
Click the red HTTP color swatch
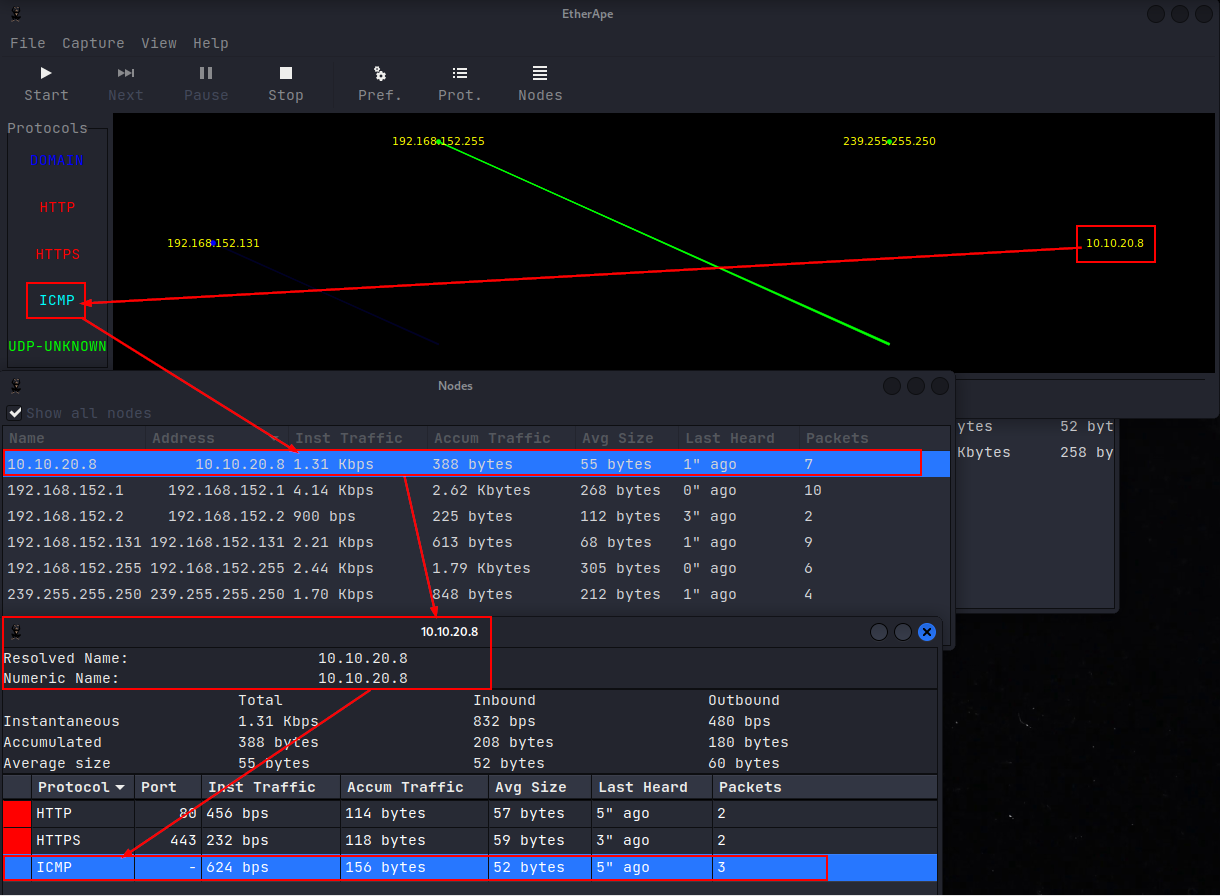pyautogui.click(x=17, y=814)
